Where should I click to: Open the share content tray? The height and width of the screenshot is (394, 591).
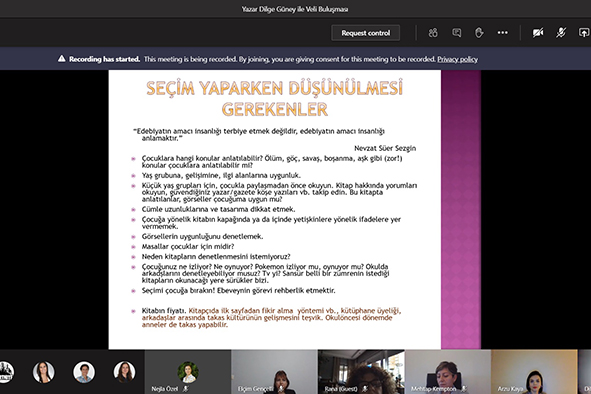pyautogui.click(x=584, y=33)
